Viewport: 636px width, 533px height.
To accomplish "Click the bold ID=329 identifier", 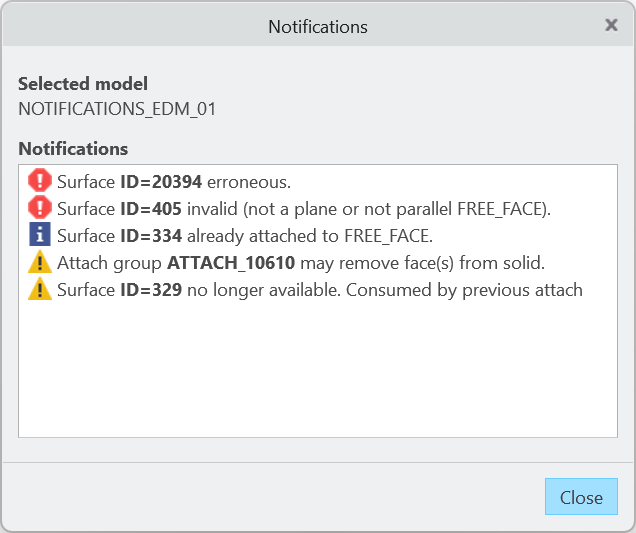I will 150,290.
